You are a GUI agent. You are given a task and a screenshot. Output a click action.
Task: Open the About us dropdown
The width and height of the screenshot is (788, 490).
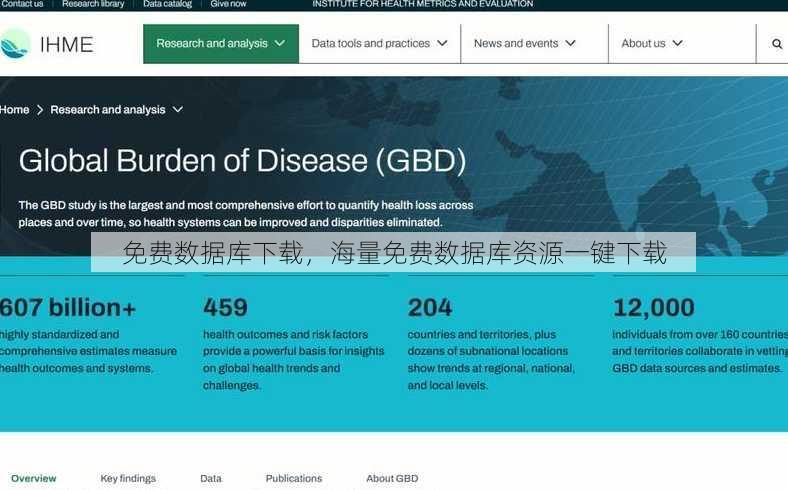[x=652, y=44]
